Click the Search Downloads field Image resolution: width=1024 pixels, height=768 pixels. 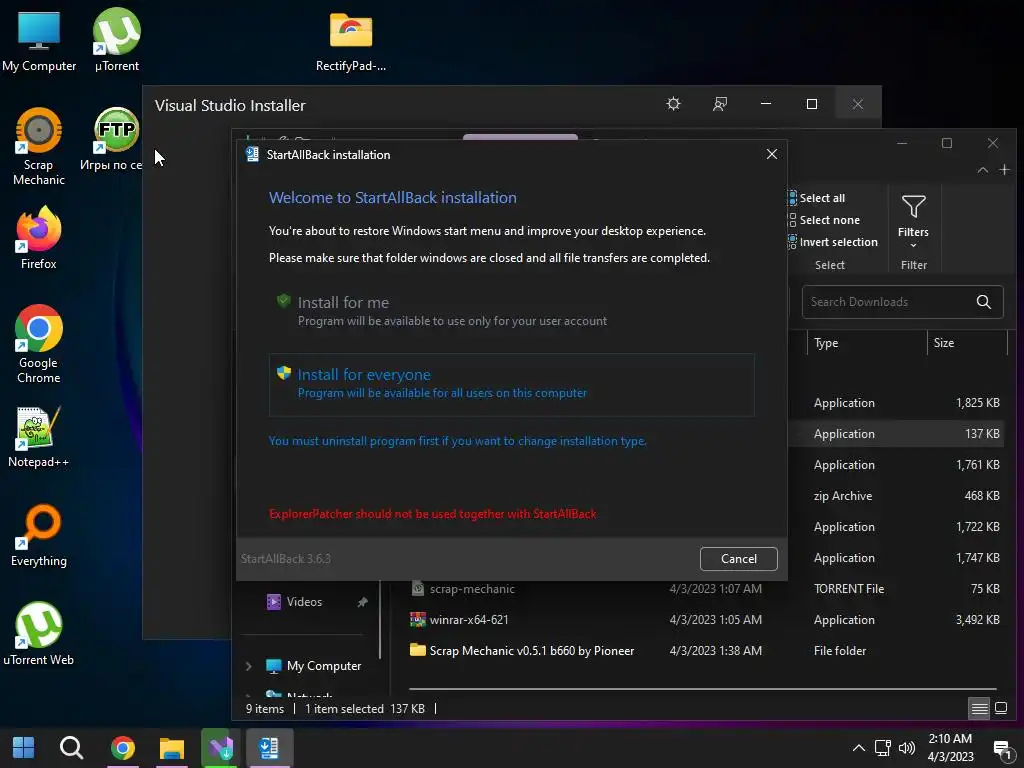point(902,302)
